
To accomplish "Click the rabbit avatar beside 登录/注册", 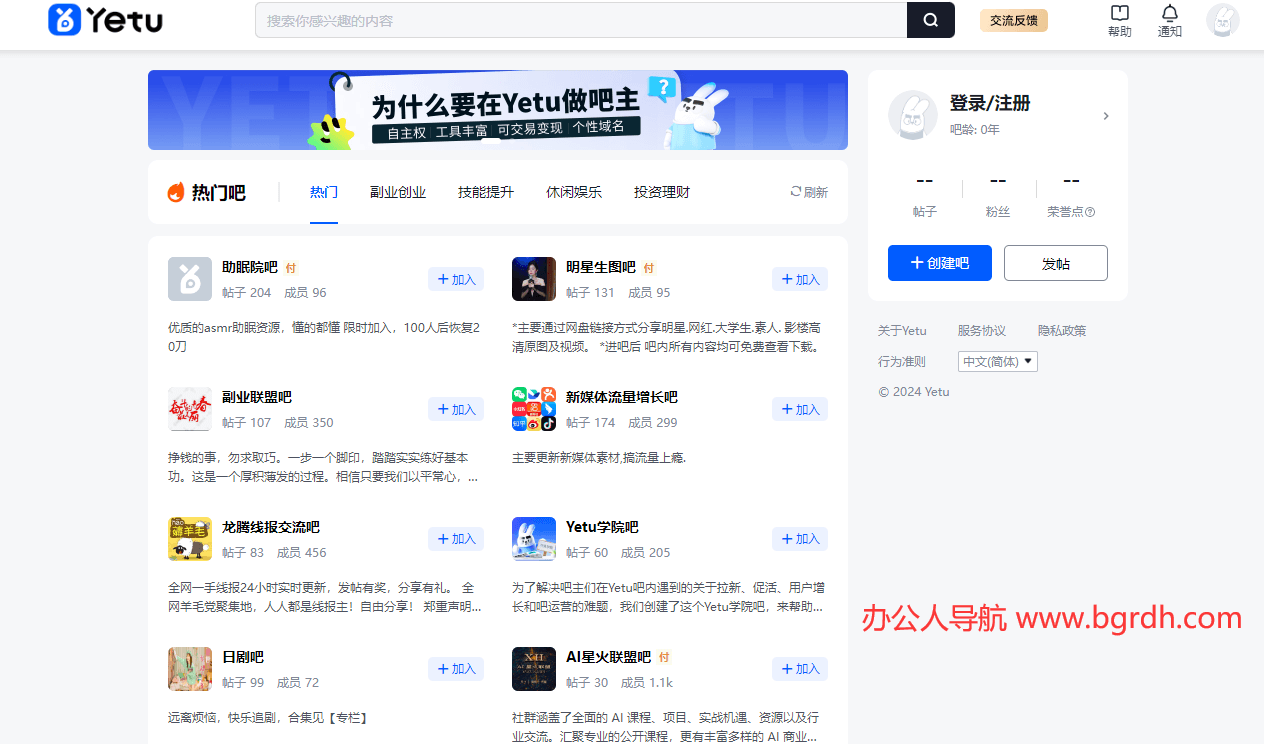I will [x=913, y=115].
